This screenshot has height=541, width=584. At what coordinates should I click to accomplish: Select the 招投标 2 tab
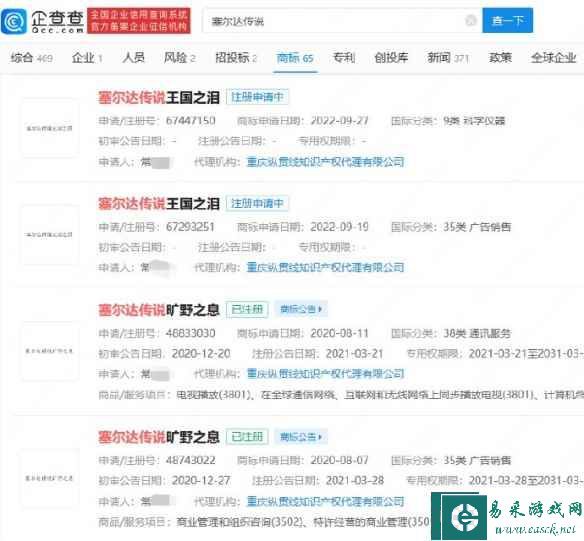236,58
